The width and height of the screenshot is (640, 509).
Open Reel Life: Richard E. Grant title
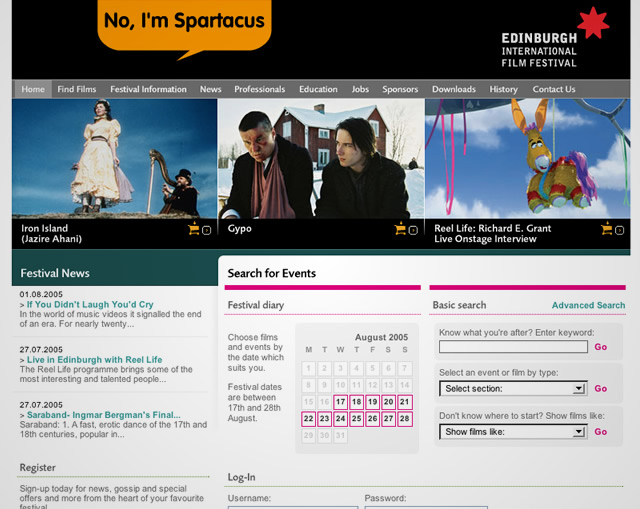(493, 233)
